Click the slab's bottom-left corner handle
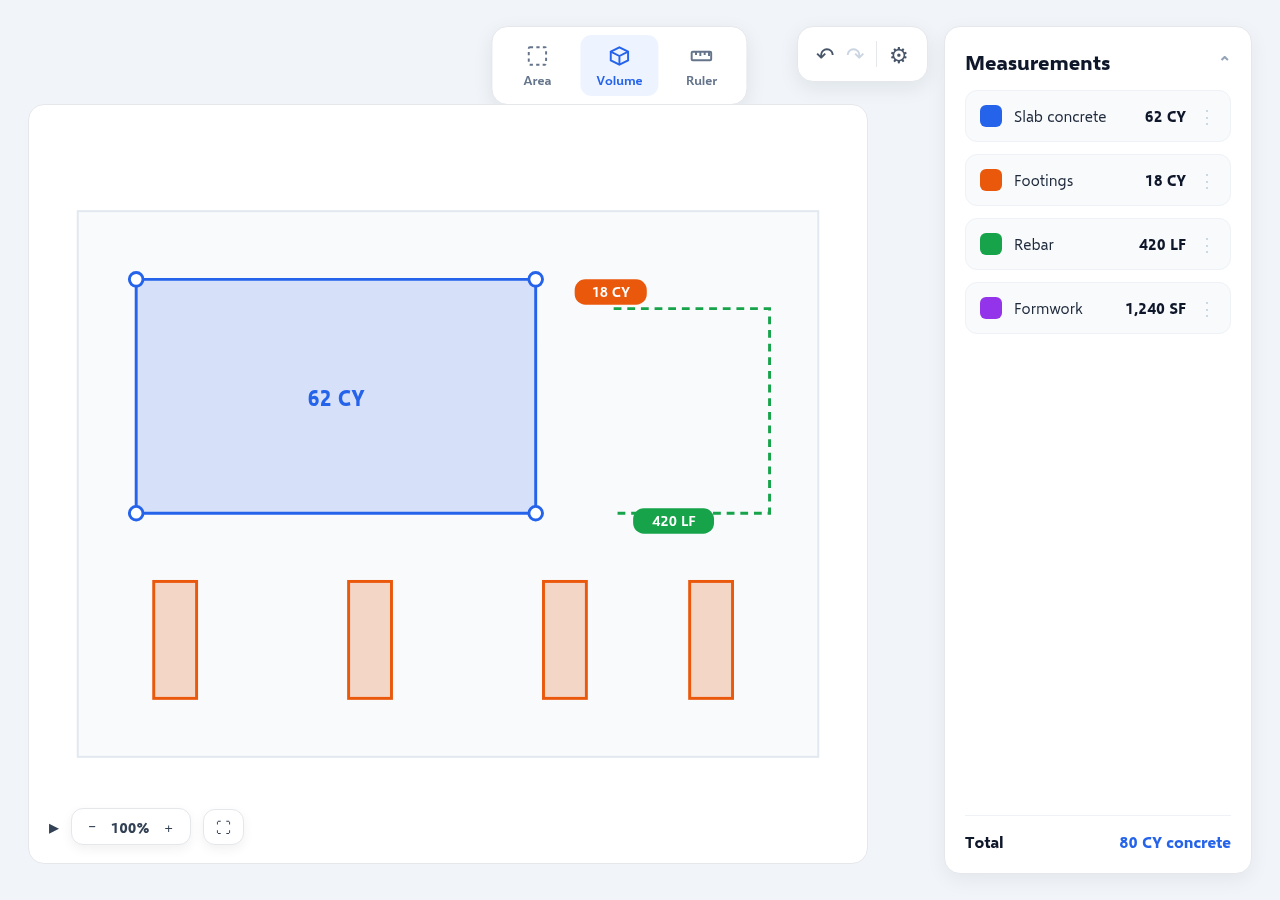This screenshot has height=900, width=1280. pos(136,513)
